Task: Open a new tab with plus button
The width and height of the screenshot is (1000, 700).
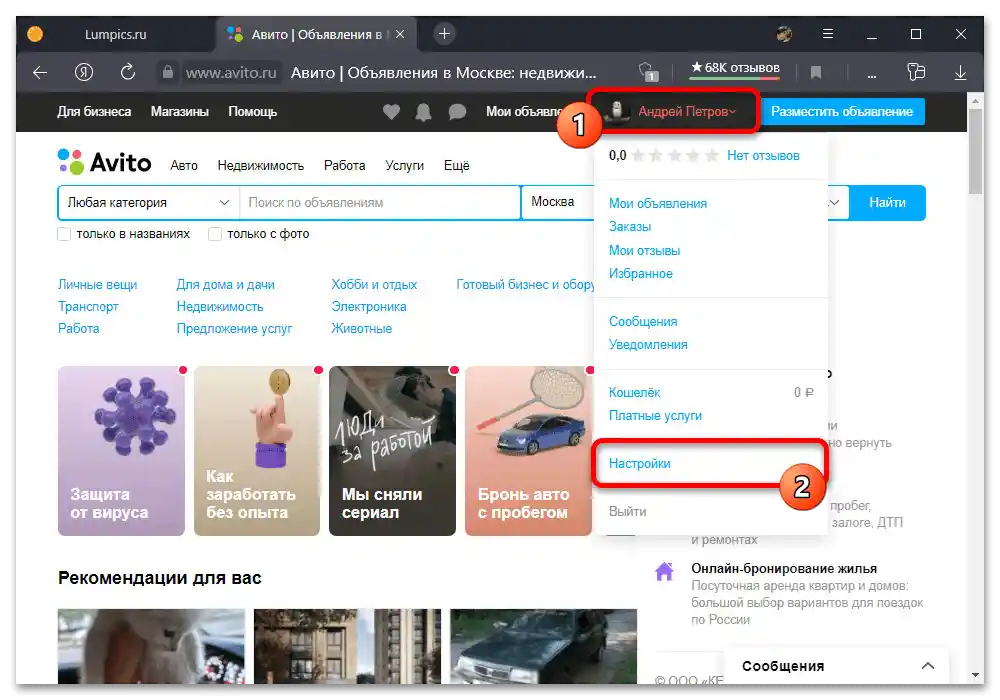Action: (445, 34)
